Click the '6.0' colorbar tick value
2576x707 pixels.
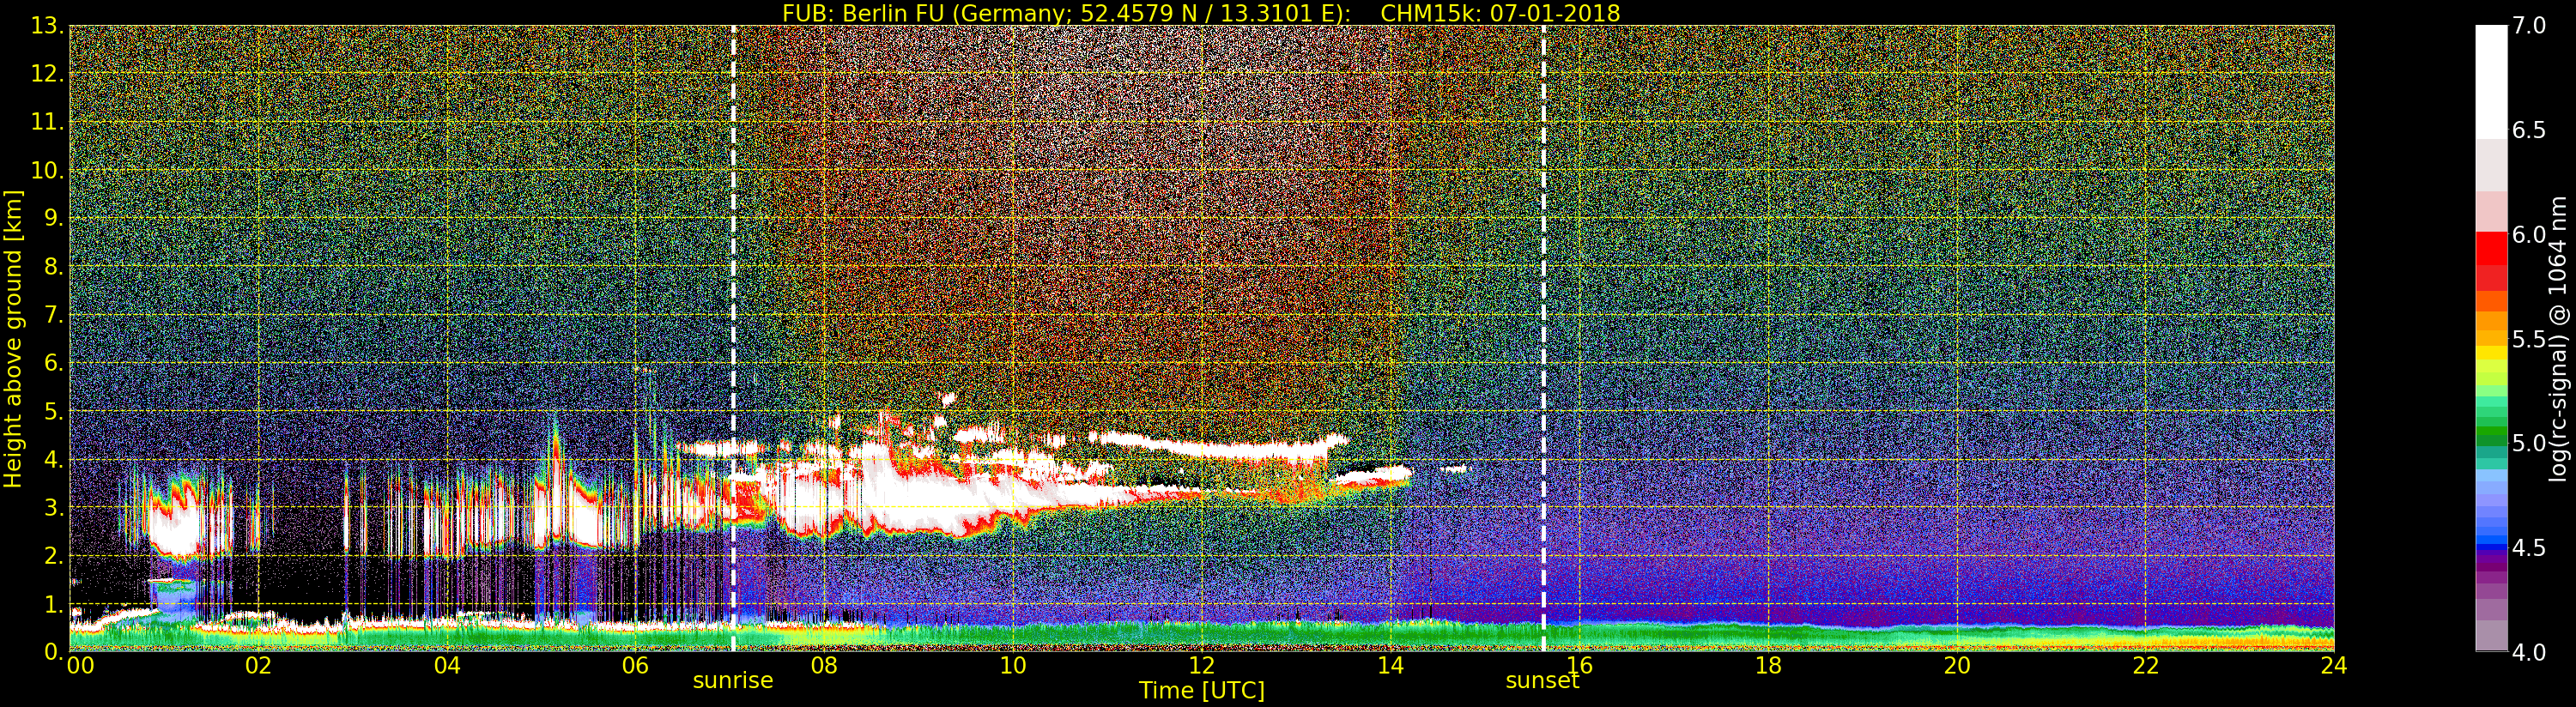click(2529, 235)
